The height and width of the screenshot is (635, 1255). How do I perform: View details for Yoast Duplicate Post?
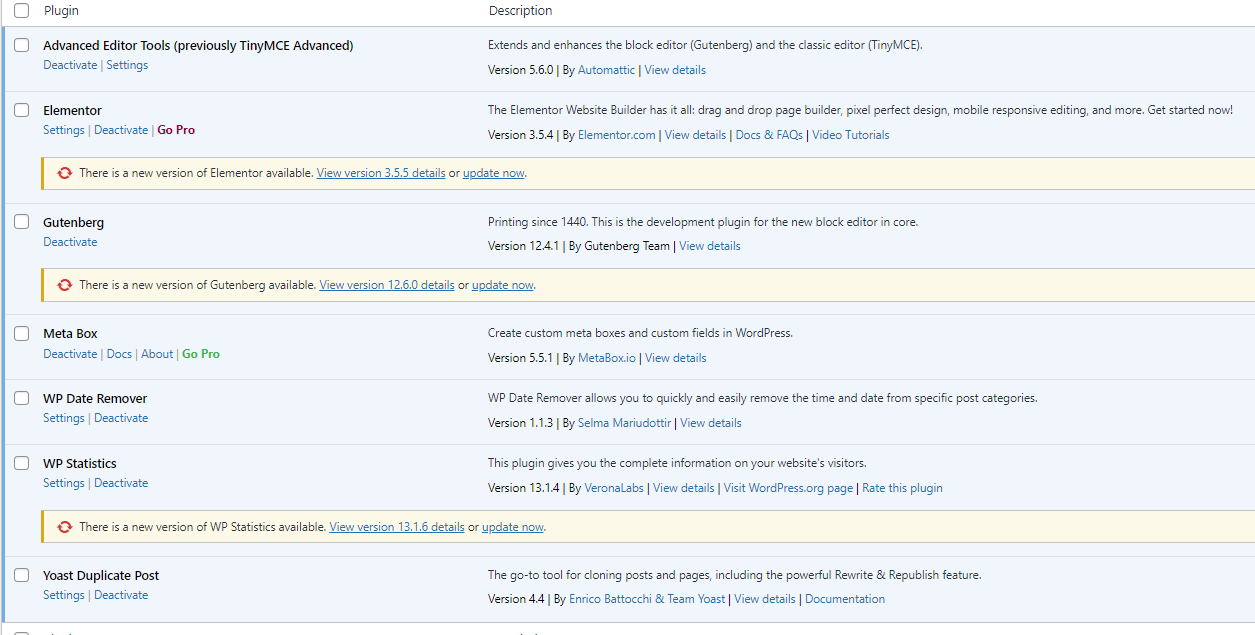click(765, 599)
